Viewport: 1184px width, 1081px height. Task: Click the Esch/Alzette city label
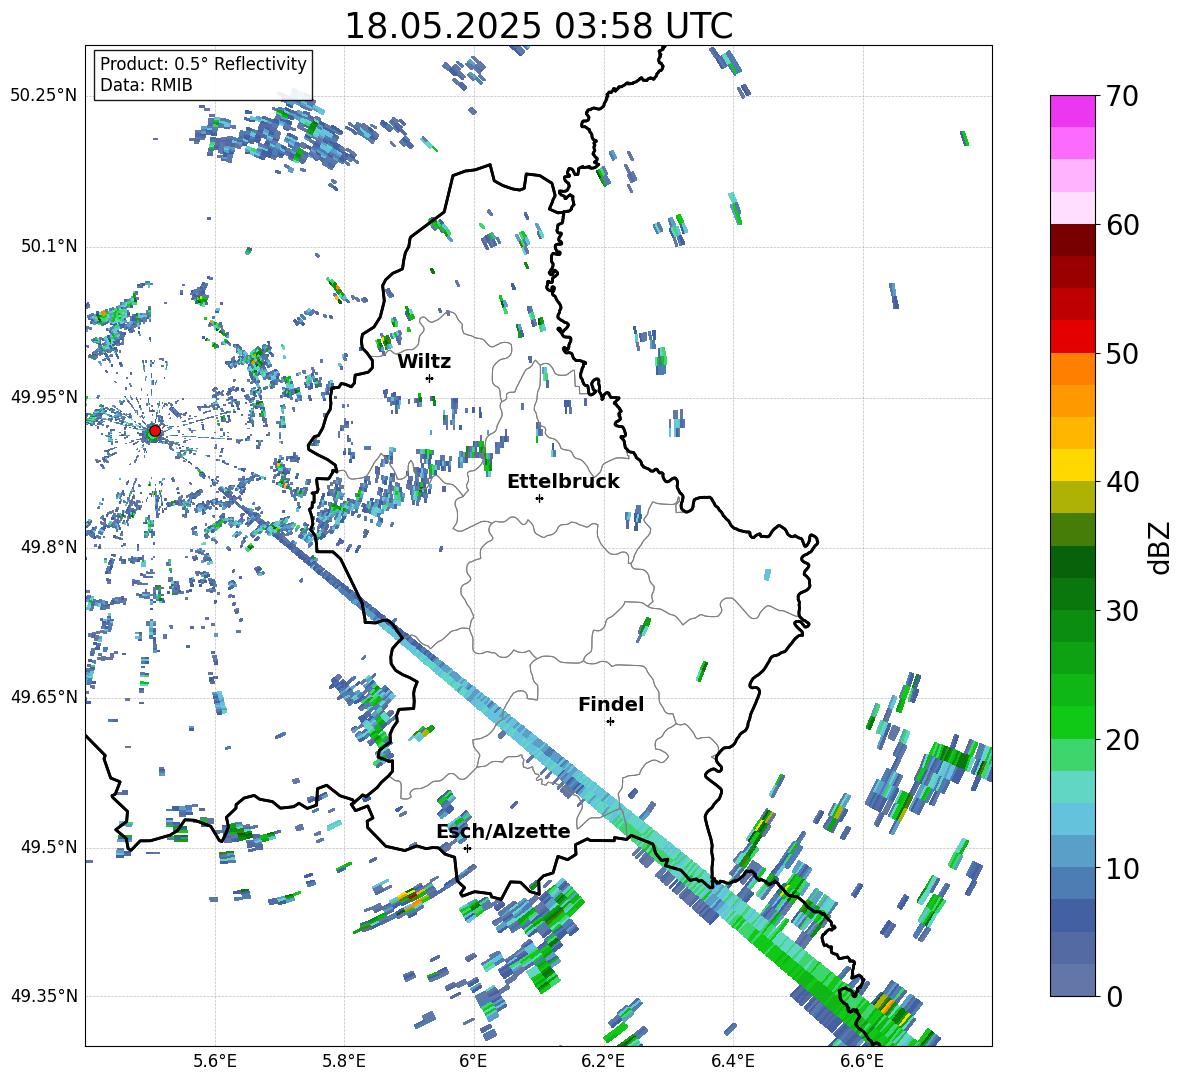tap(503, 831)
